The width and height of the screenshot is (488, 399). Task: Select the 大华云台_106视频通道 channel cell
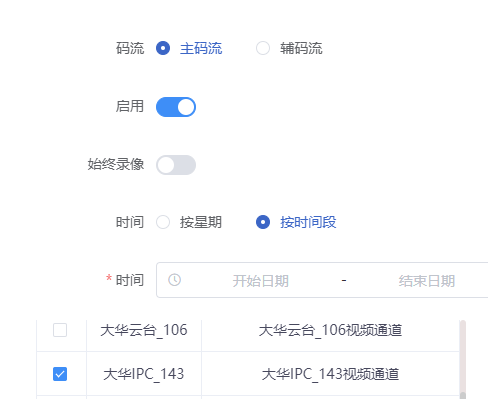[x=330, y=330]
